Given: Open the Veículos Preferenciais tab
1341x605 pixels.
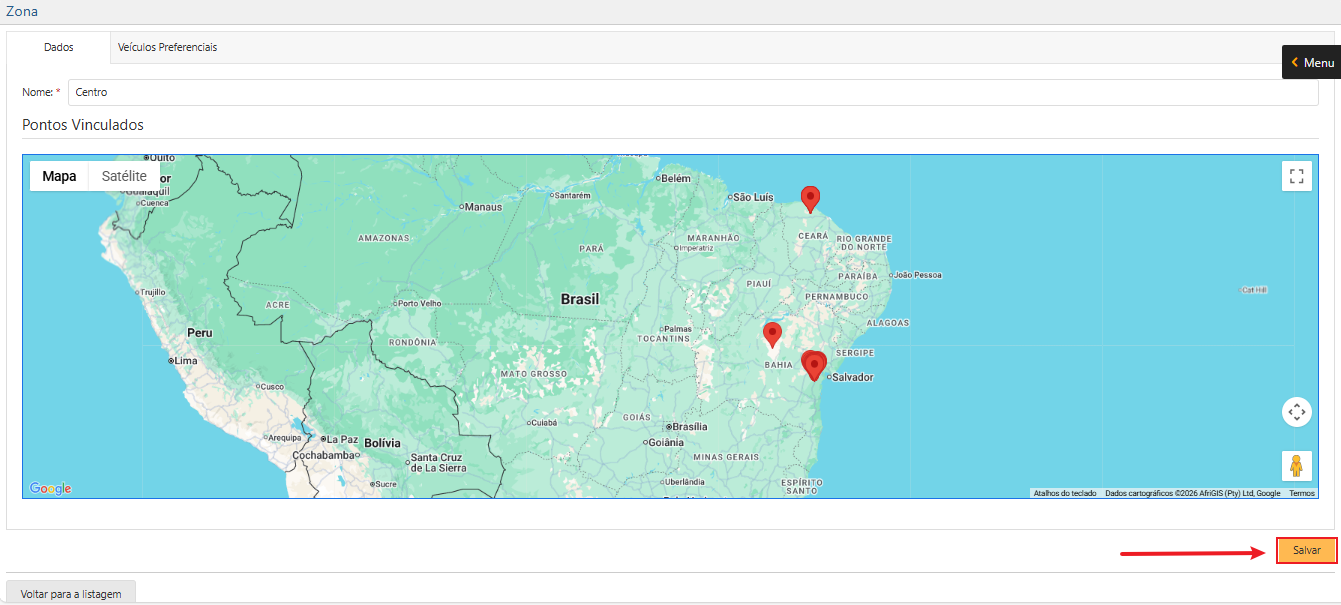Looking at the screenshot, I should pos(167,47).
